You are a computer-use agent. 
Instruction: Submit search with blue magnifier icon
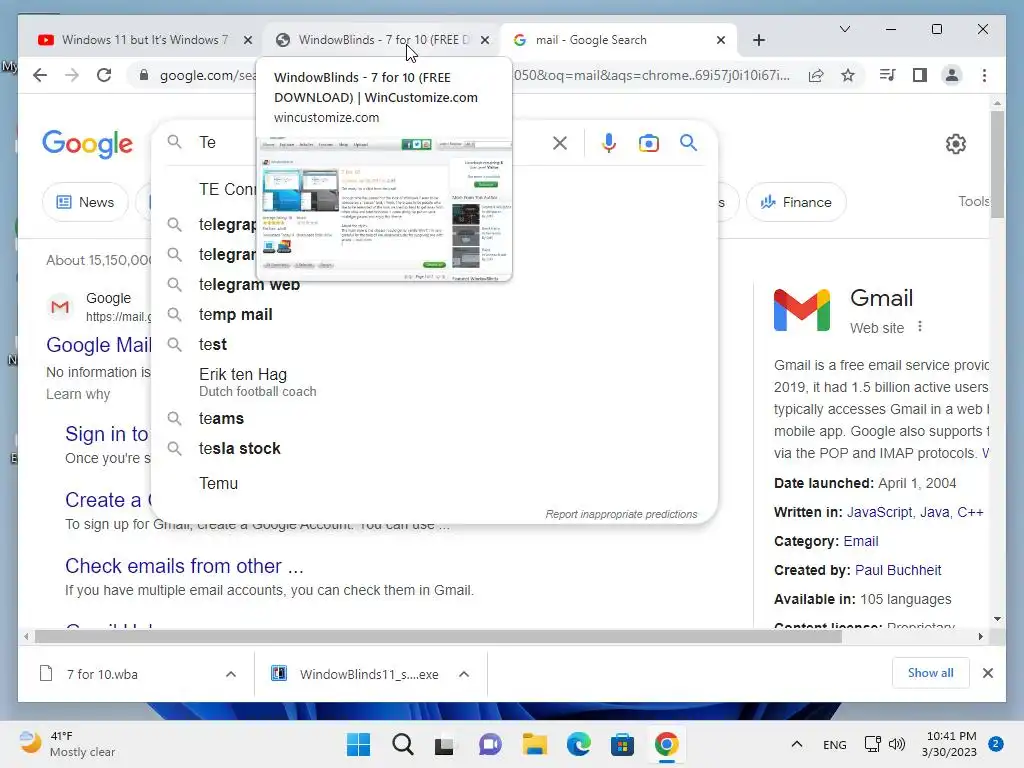coord(688,142)
